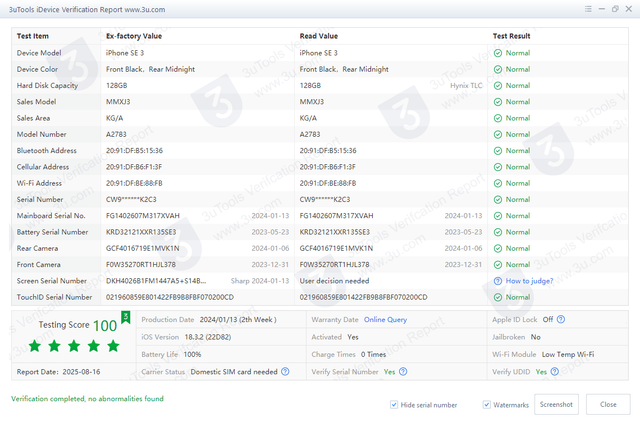The width and height of the screenshot is (640, 424).
Task: Disable the Watermarks checkbox
Action: 487,404
